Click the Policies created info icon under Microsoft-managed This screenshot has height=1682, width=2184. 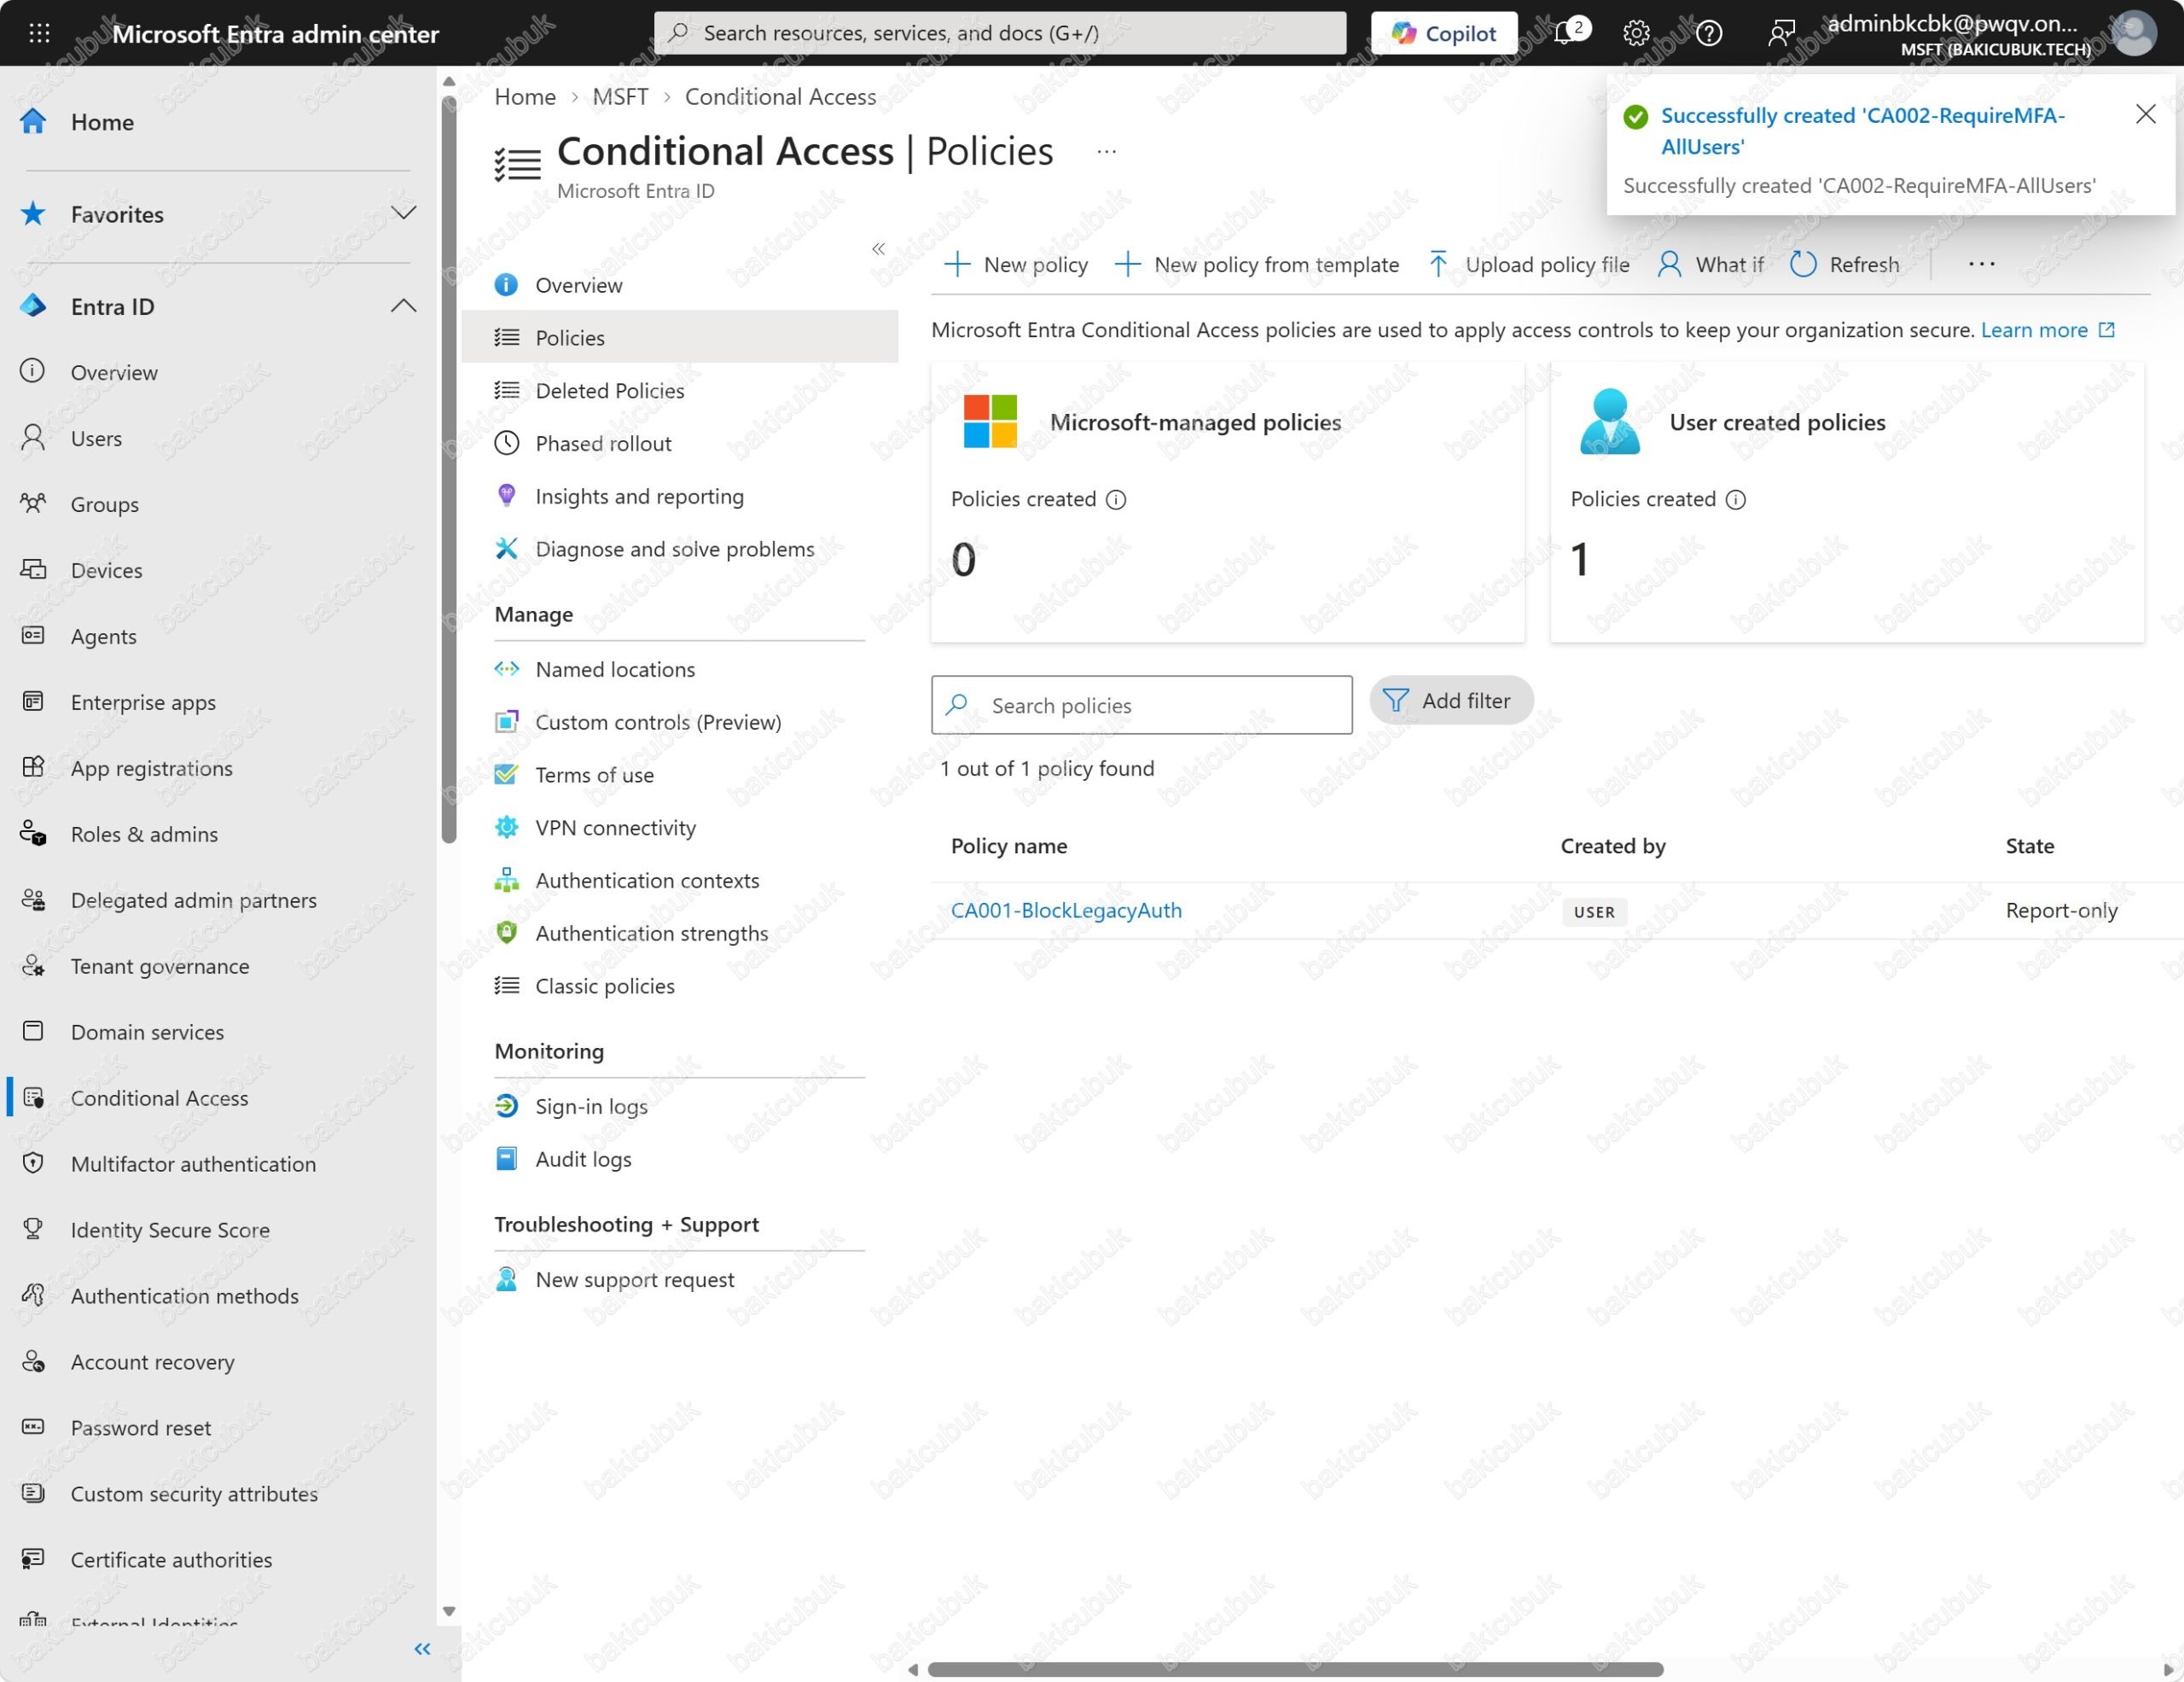[x=1116, y=499]
